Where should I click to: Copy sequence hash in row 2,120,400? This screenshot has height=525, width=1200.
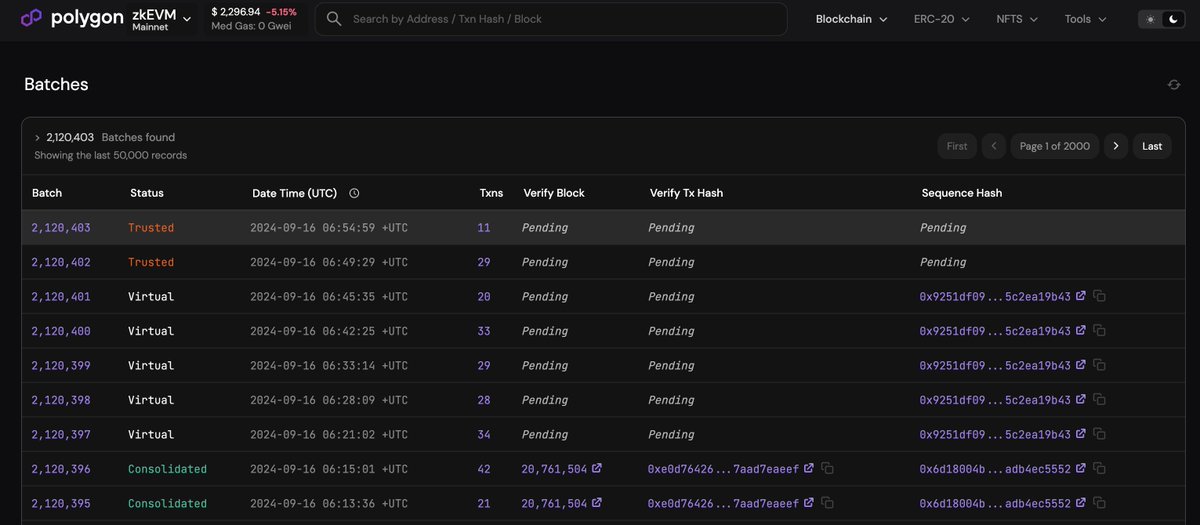1099,331
